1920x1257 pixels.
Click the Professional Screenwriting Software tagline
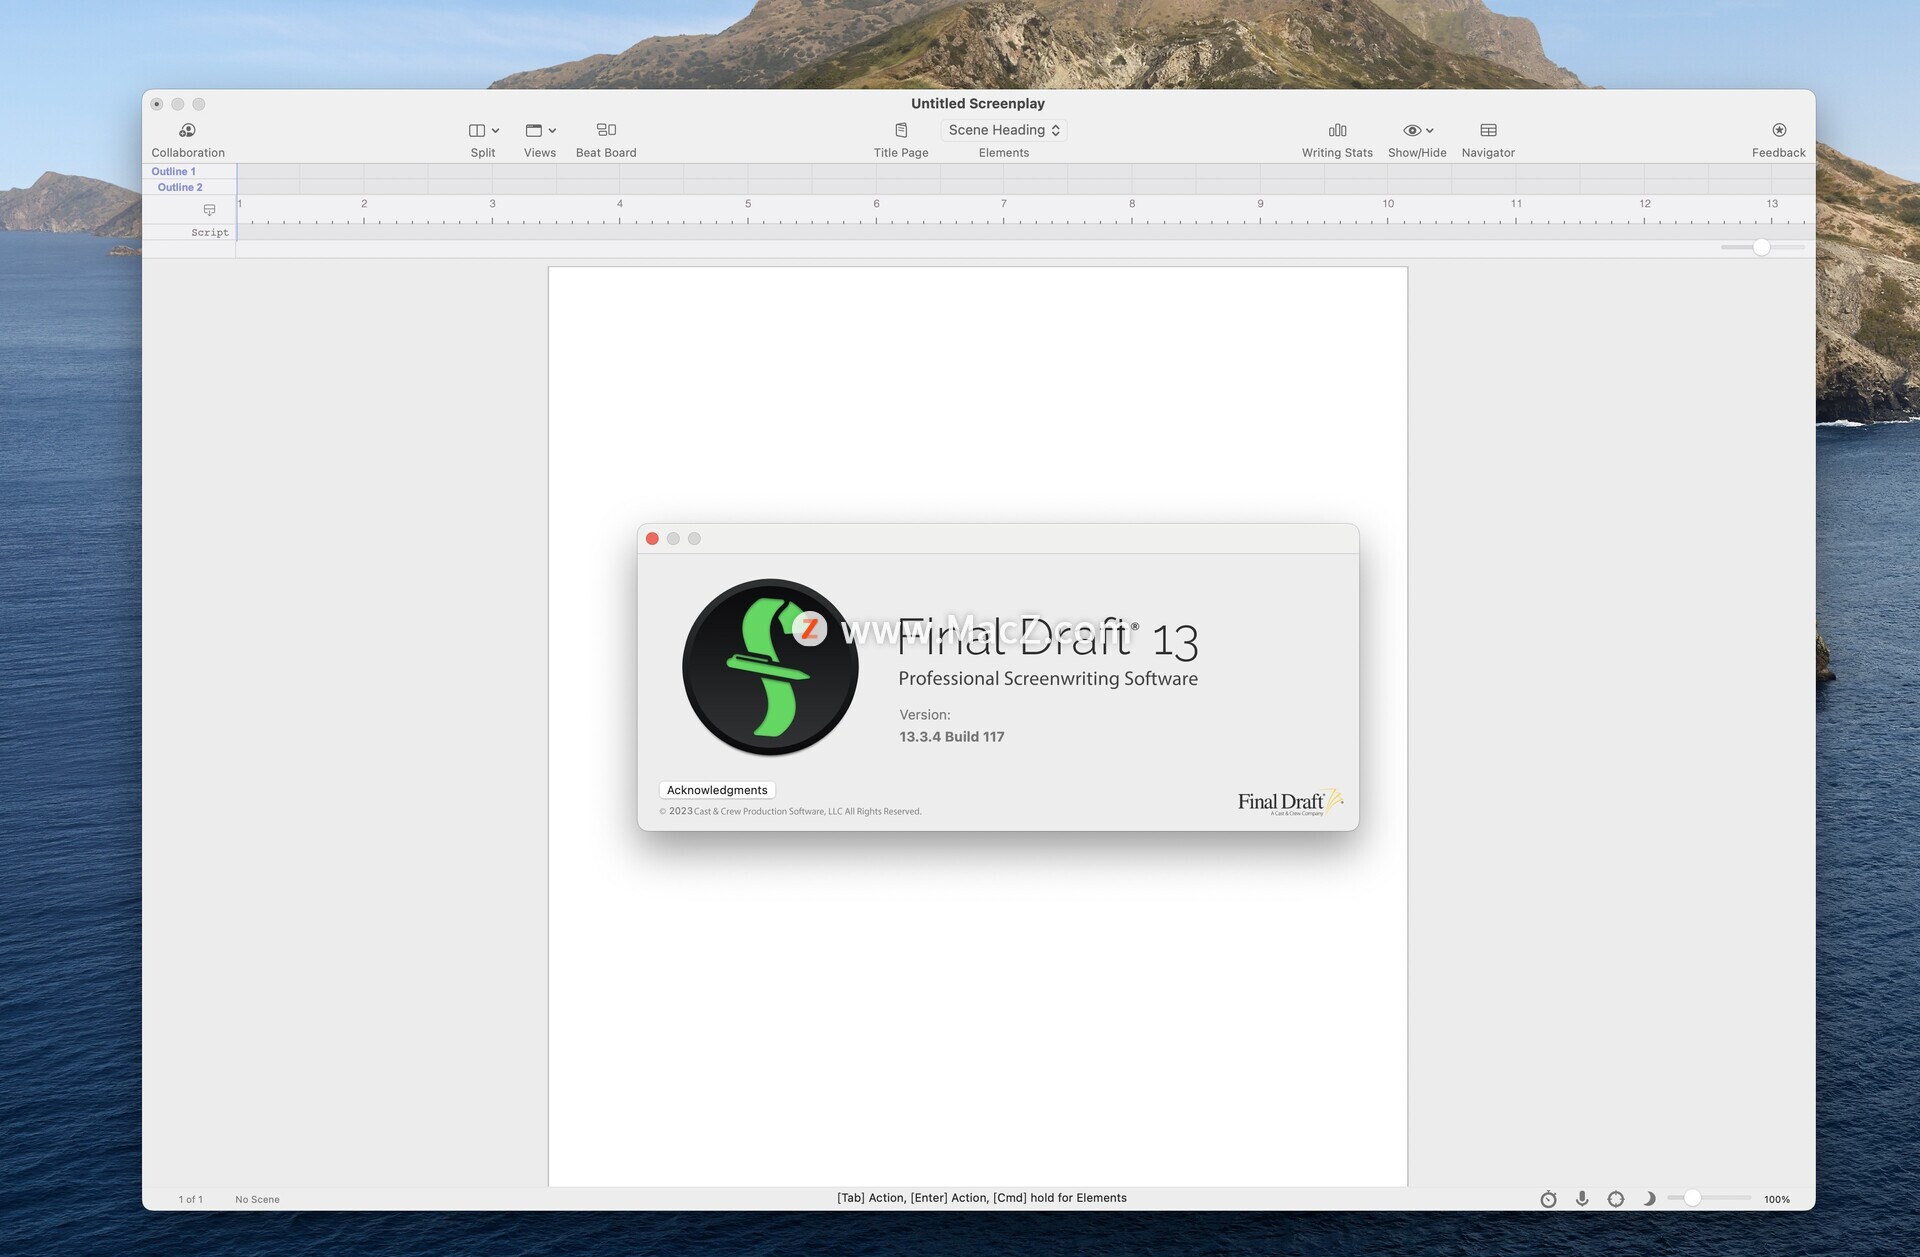(x=1048, y=679)
